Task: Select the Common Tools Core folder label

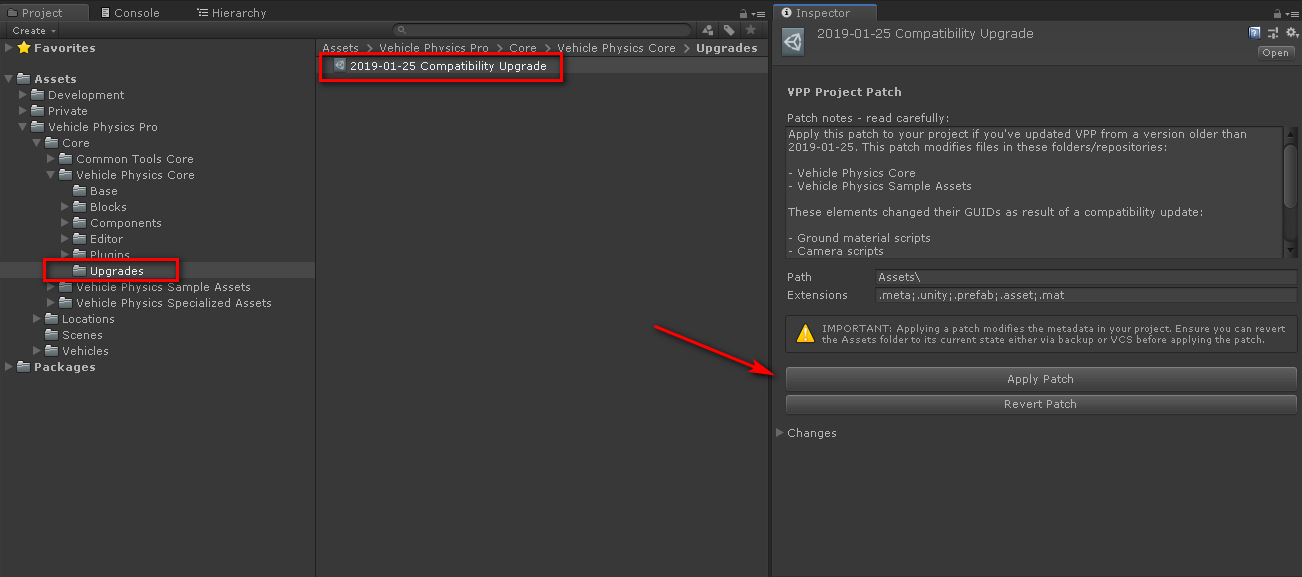Action: pos(135,159)
